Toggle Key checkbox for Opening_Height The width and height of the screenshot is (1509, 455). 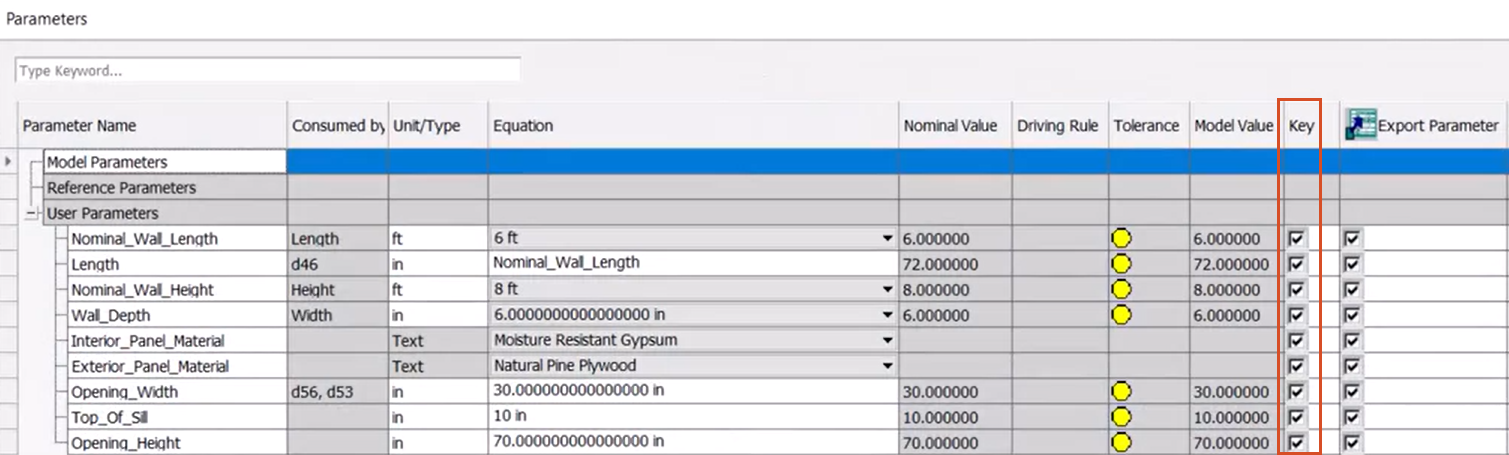[x=1297, y=442]
